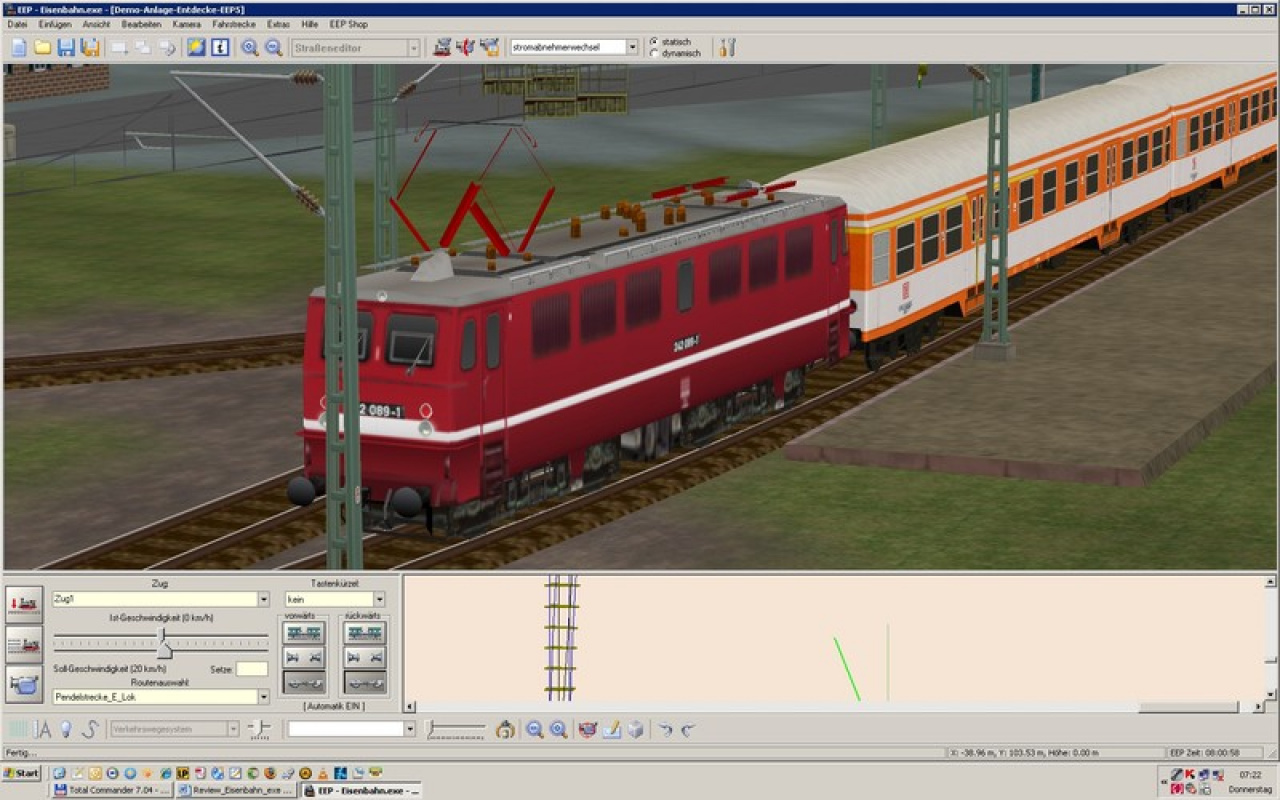Viewport: 1280px width, 800px height.
Task: Open the 'Zug1' train selection dropdown
Action: click(x=263, y=599)
